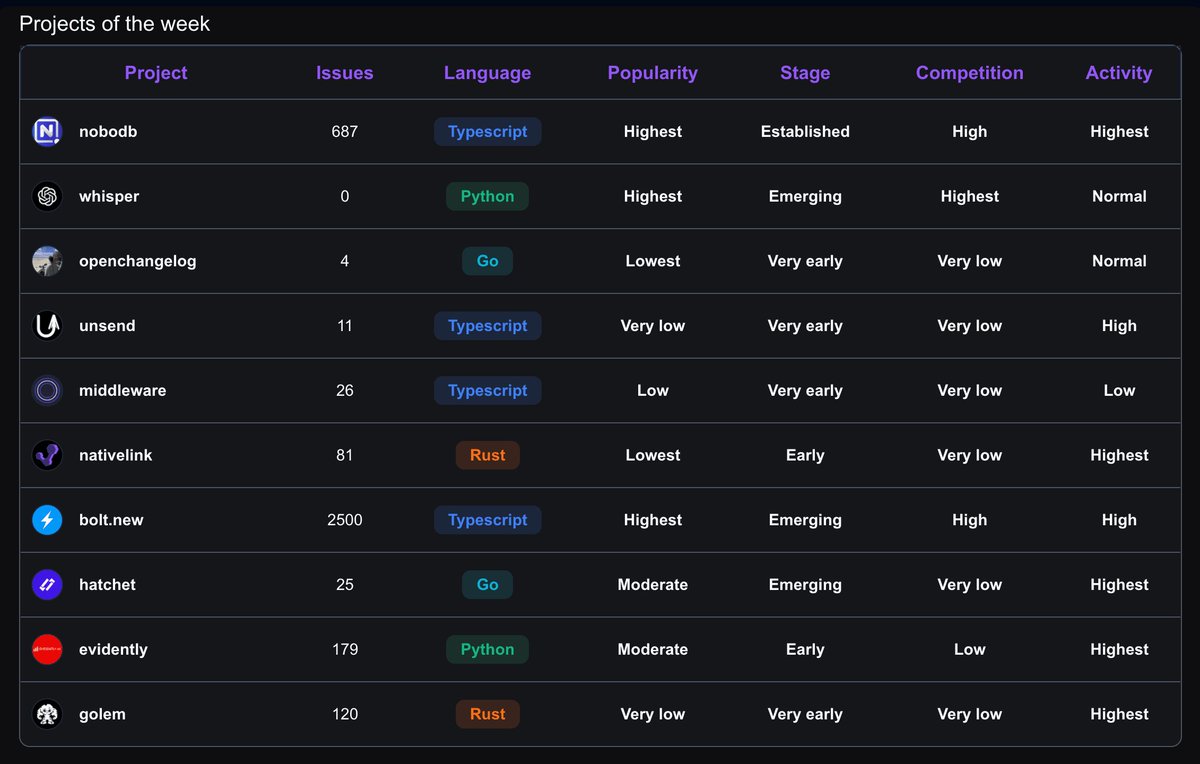This screenshot has width=1200, height=764.
Task: Click the bolt.new lightning logo icon
Action: (47, 520)
